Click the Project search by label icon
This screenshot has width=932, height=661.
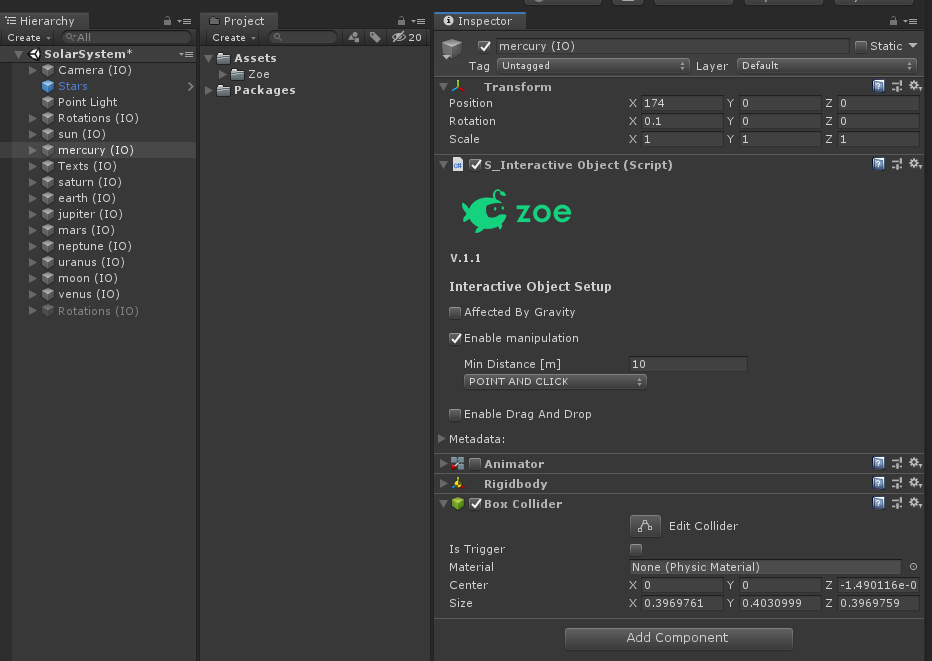click(375, 37)
